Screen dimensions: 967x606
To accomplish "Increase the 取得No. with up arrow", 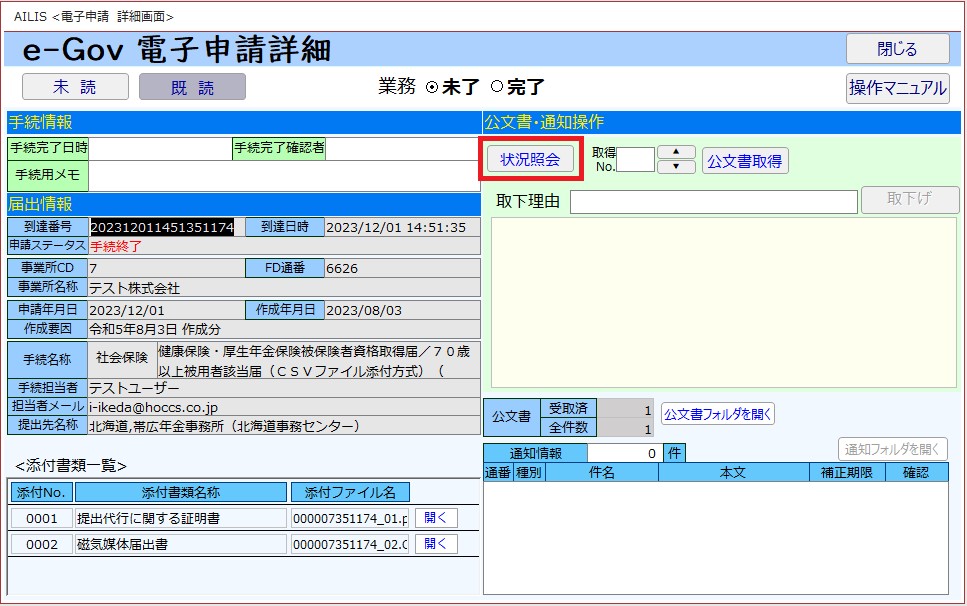I will coord(676,152).
